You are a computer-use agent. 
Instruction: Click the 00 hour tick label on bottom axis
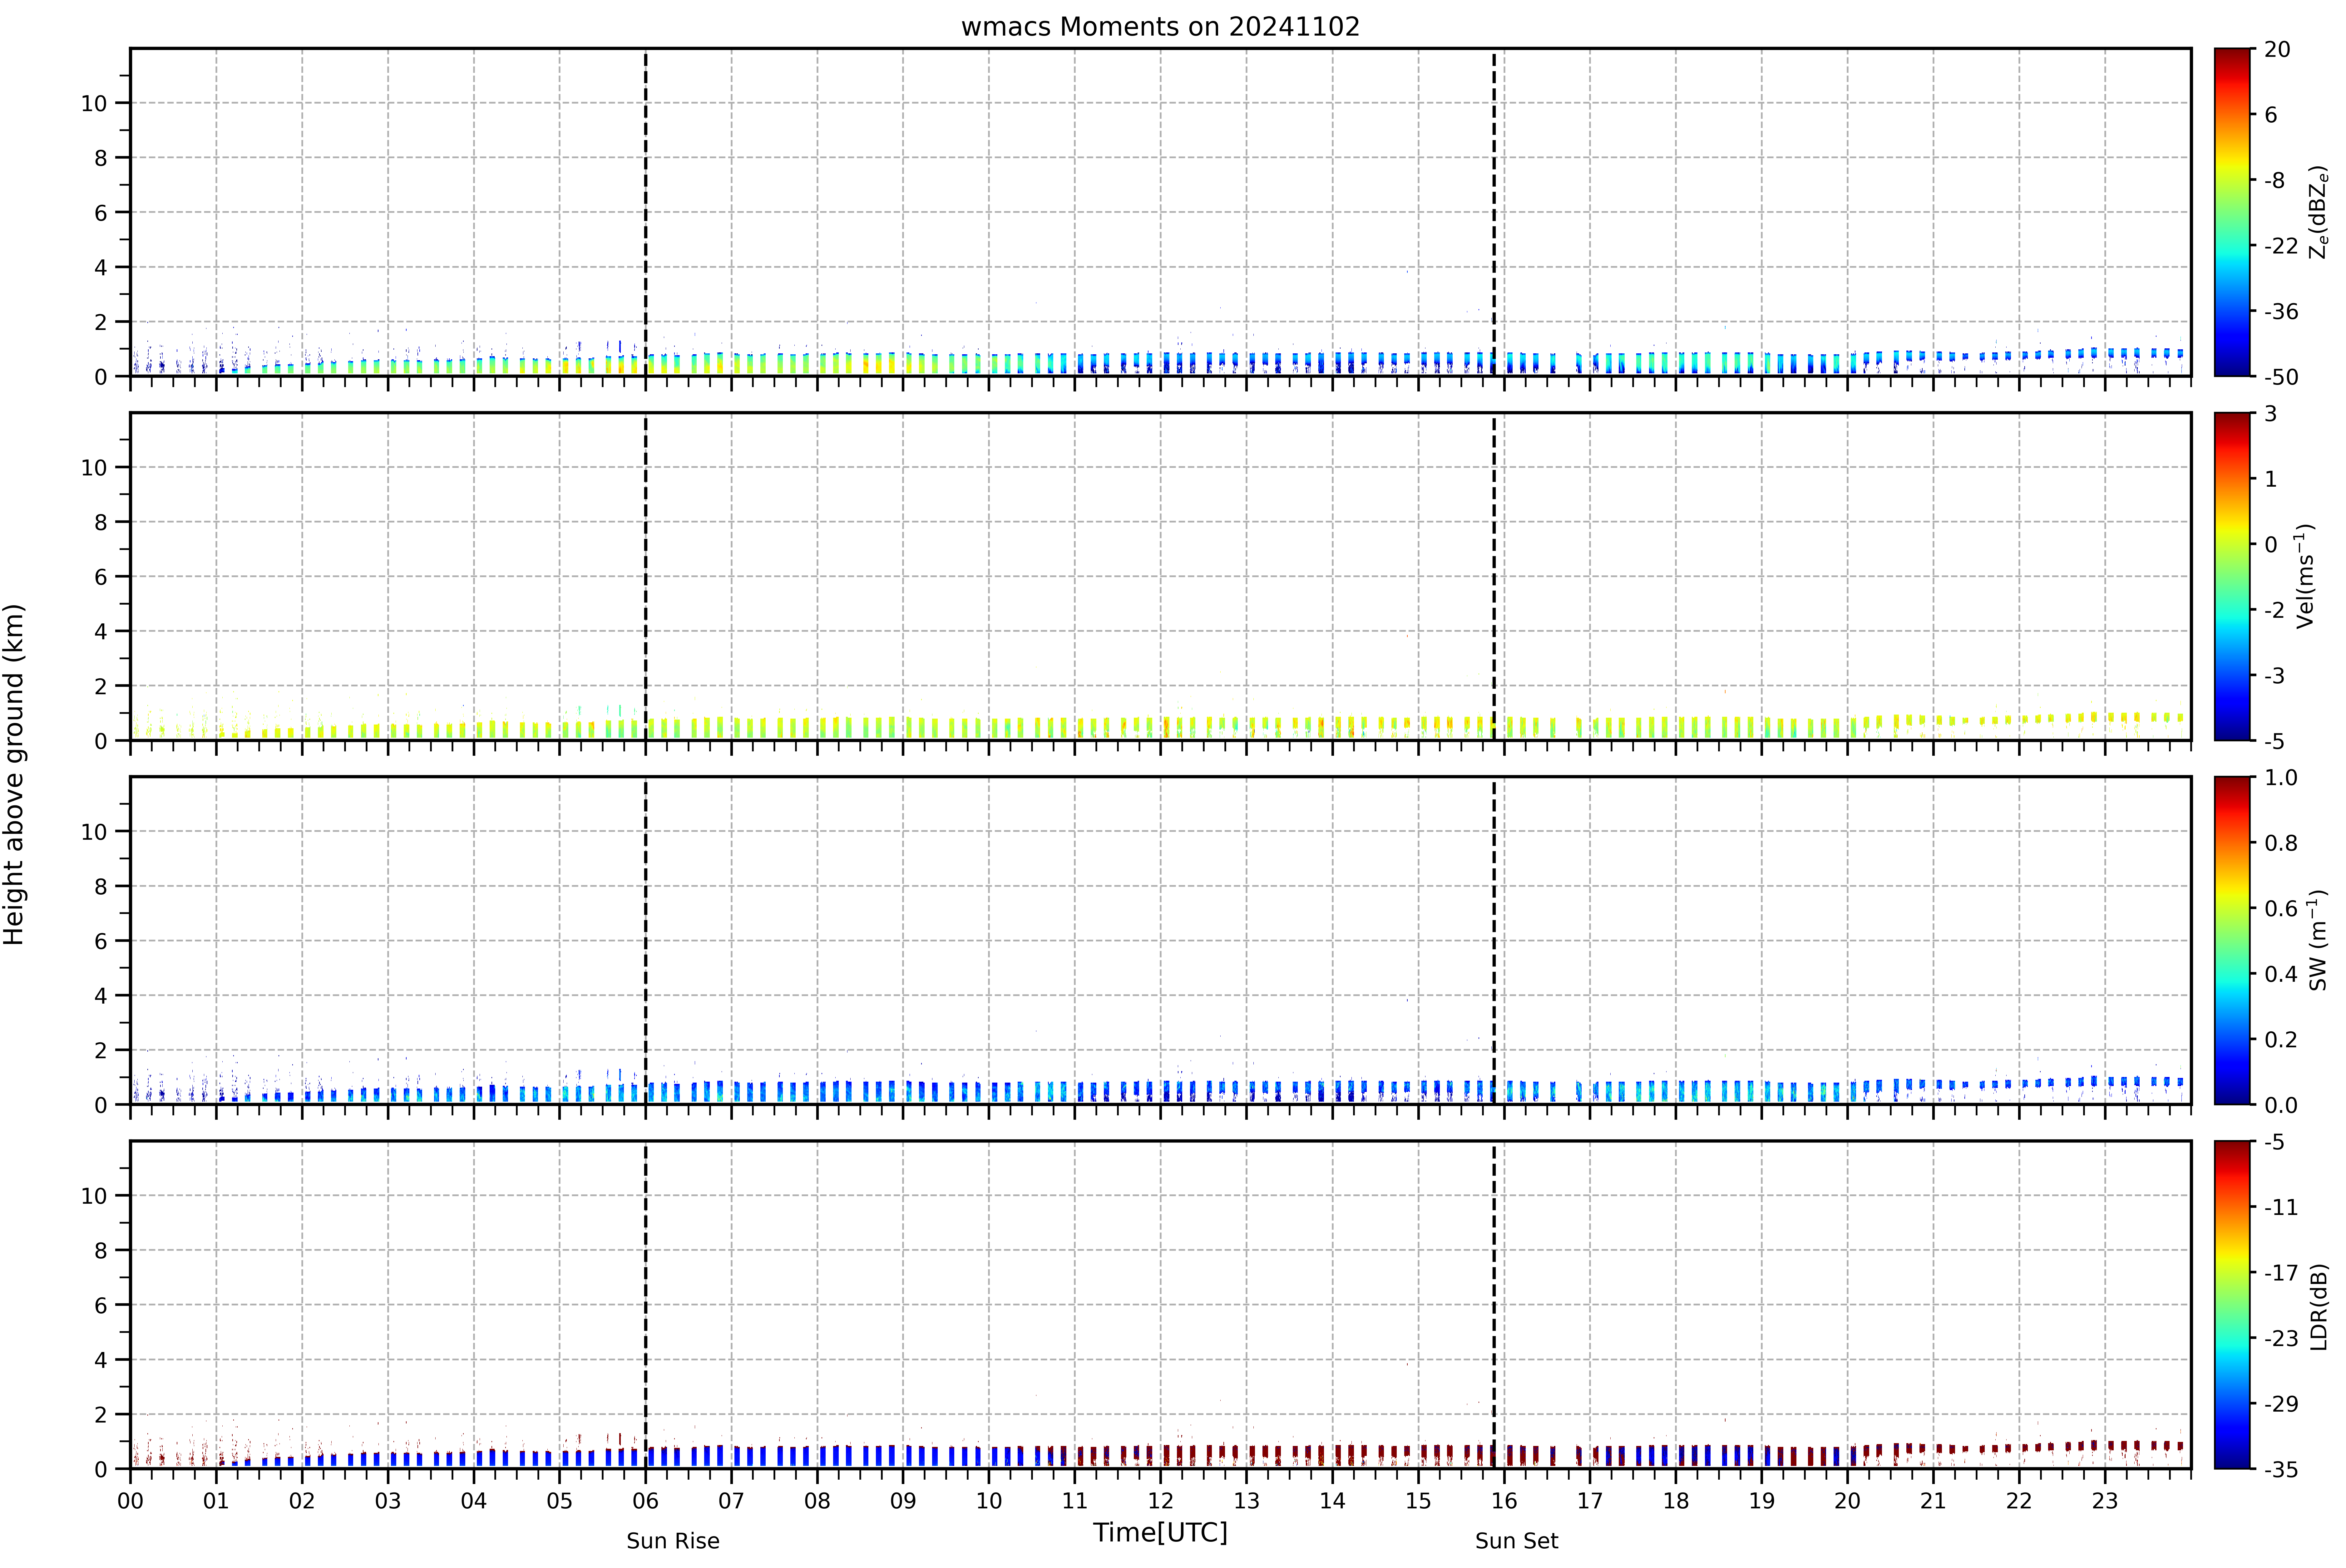pos(130,1501)
